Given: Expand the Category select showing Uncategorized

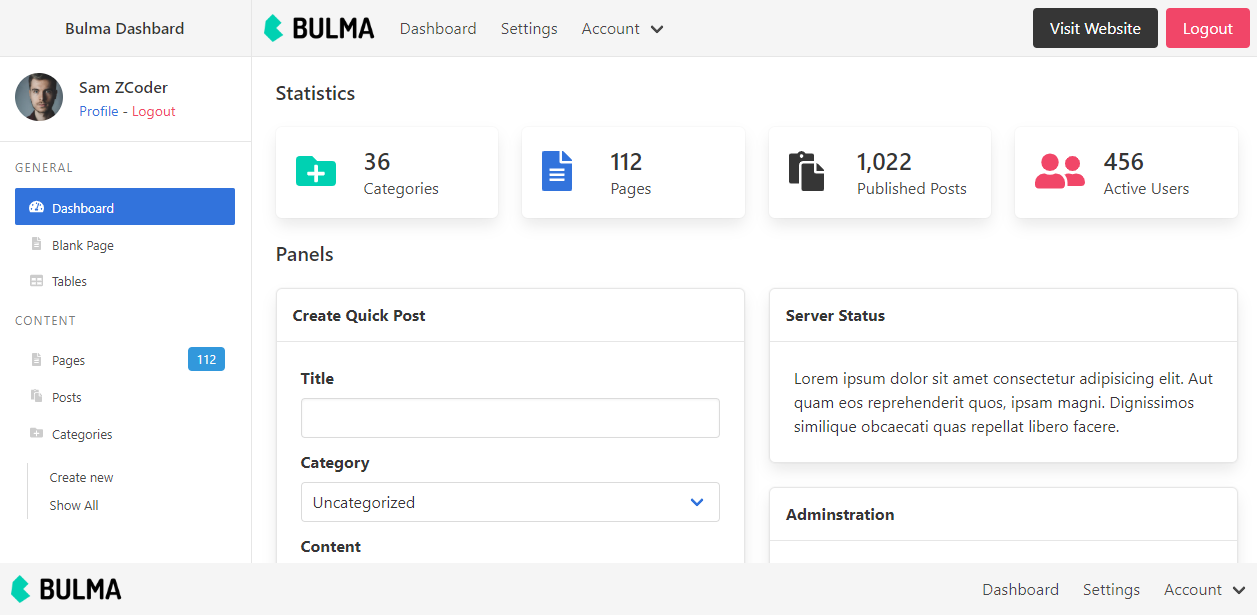Looking at the screenshot, I should coord(510,502).
